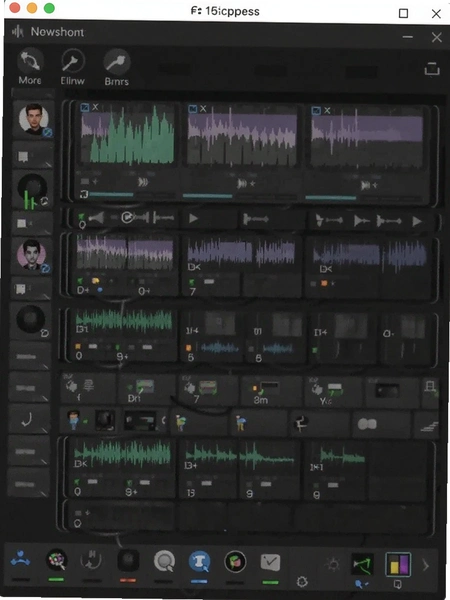
Task: Click the Nowshont panel title
Action: (x=57, y=32)
